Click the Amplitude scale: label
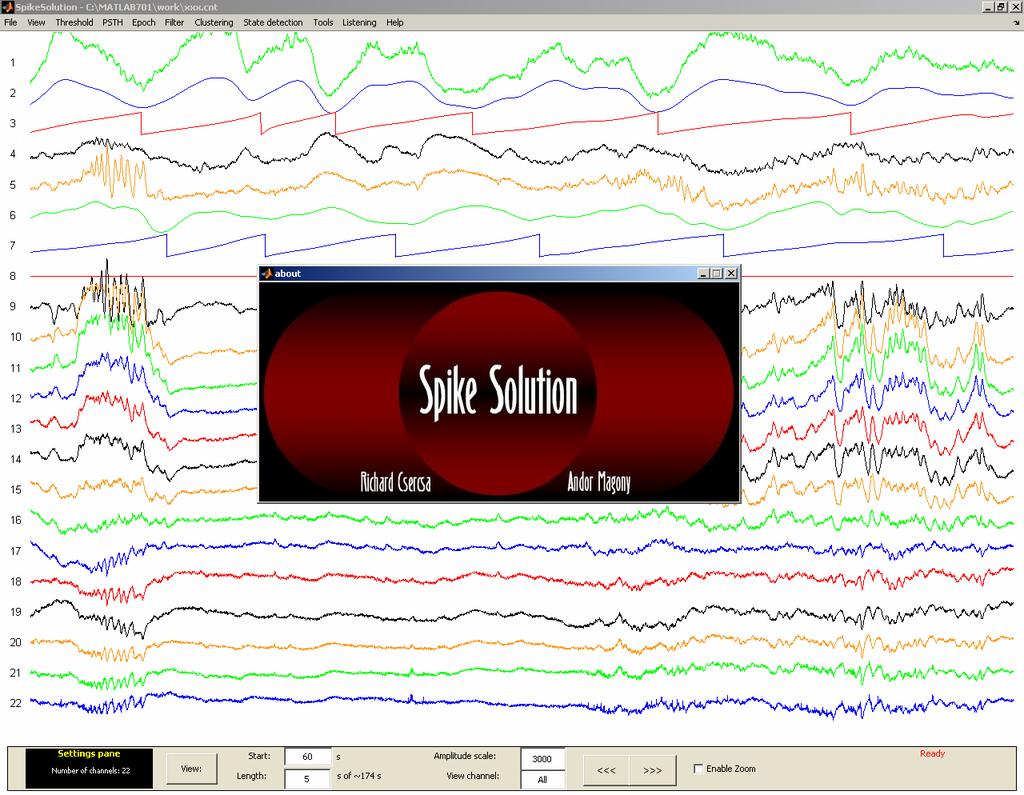This screenshot has width=1024, height=795. tap(464, 756)
